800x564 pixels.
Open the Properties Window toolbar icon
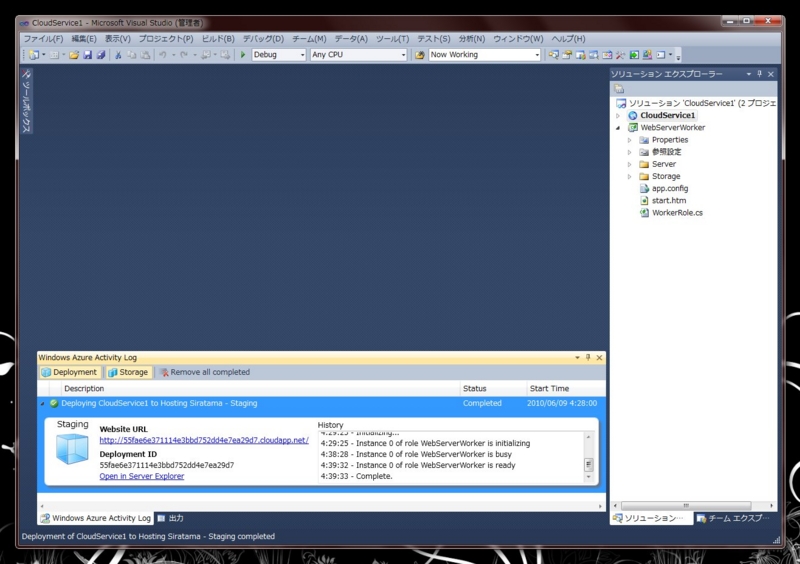pyautogui.click(x=567, y=55)
